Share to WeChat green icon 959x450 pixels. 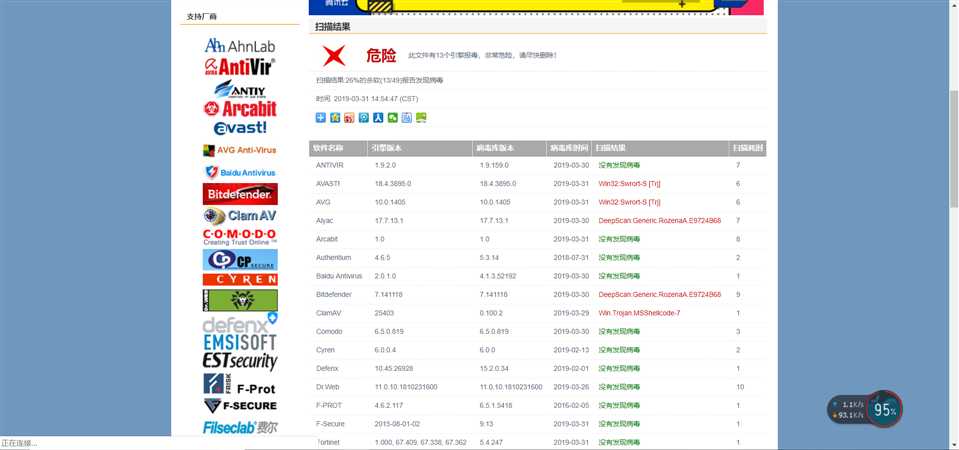(393, 117)
